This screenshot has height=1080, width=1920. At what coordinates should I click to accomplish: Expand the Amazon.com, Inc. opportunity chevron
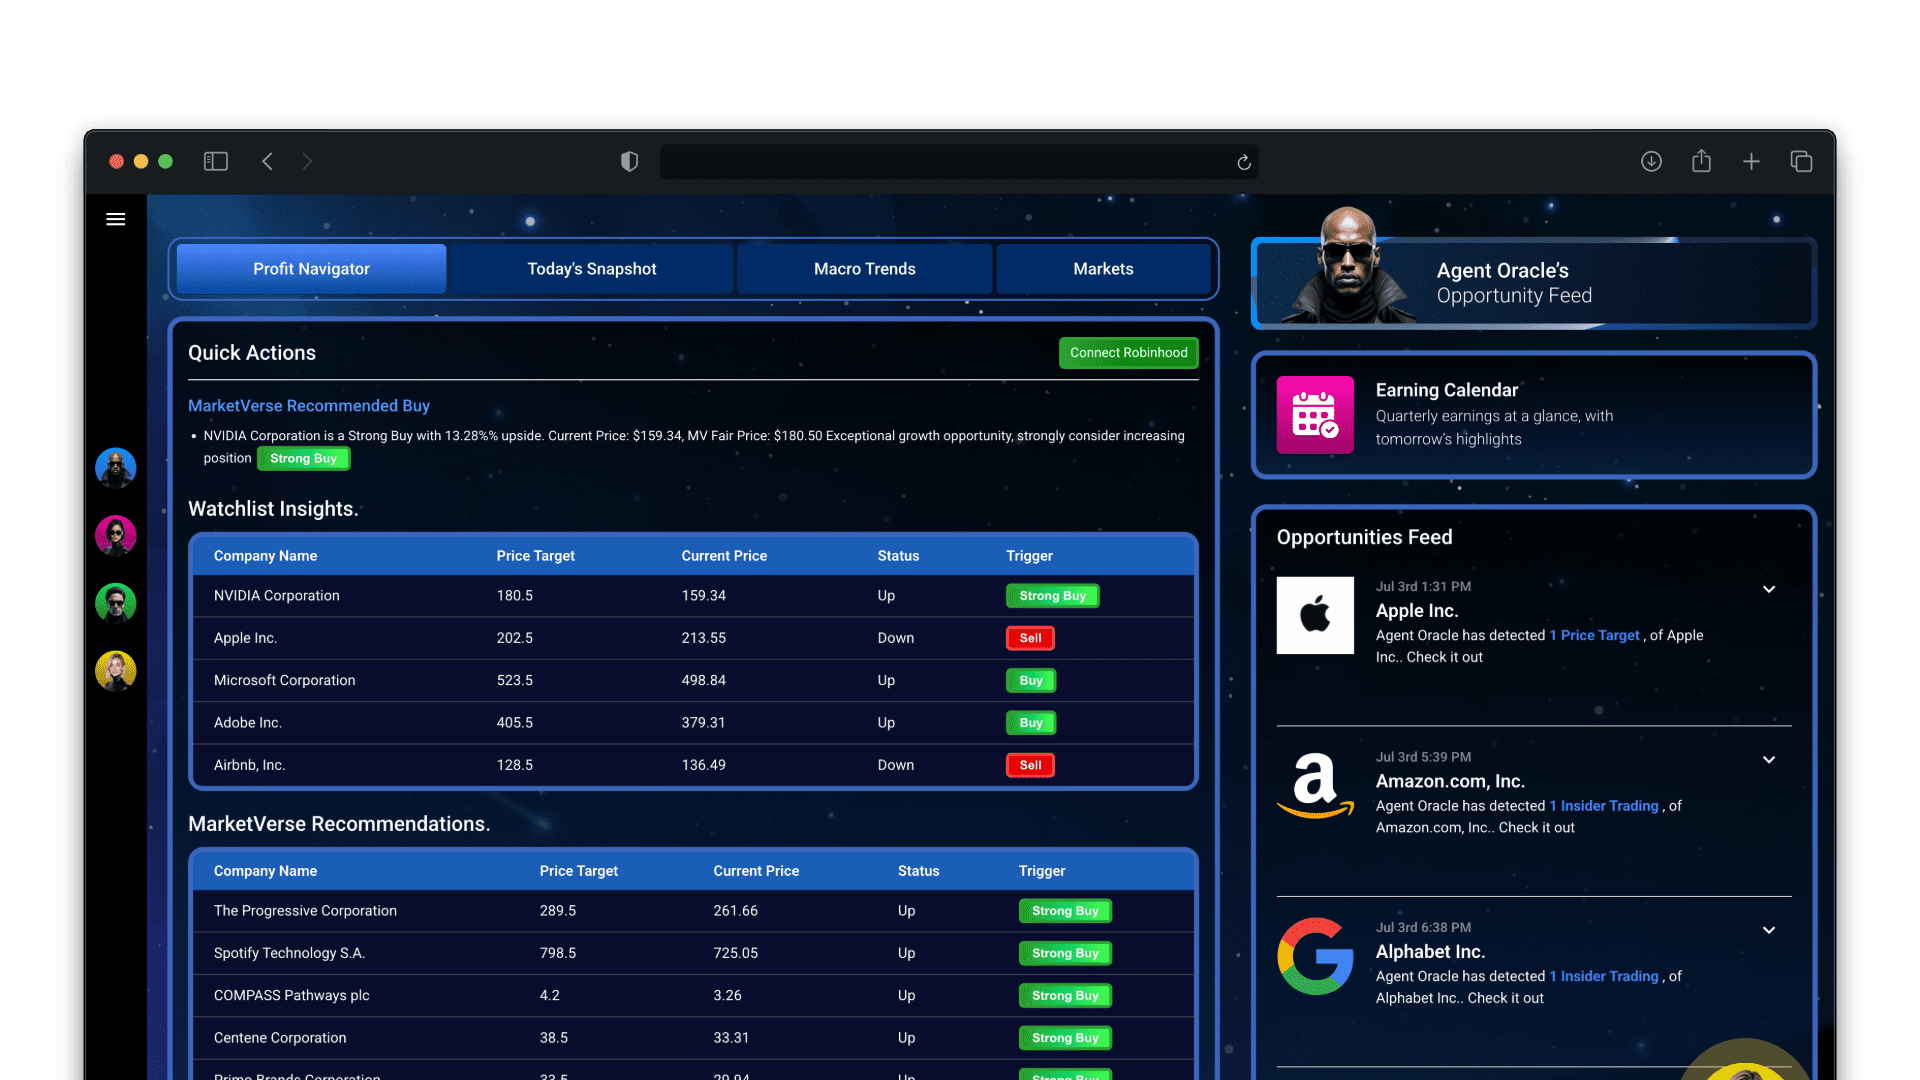click(1769, 760)
